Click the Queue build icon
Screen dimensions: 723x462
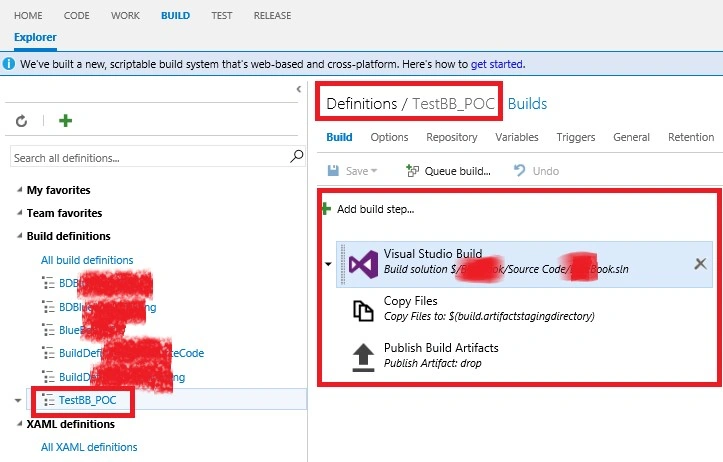(412, 171)
